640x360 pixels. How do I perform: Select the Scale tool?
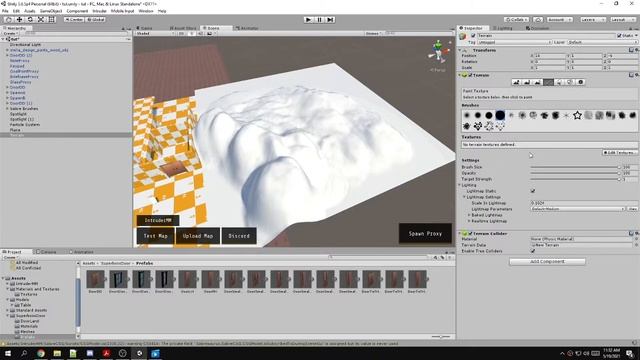41,20
